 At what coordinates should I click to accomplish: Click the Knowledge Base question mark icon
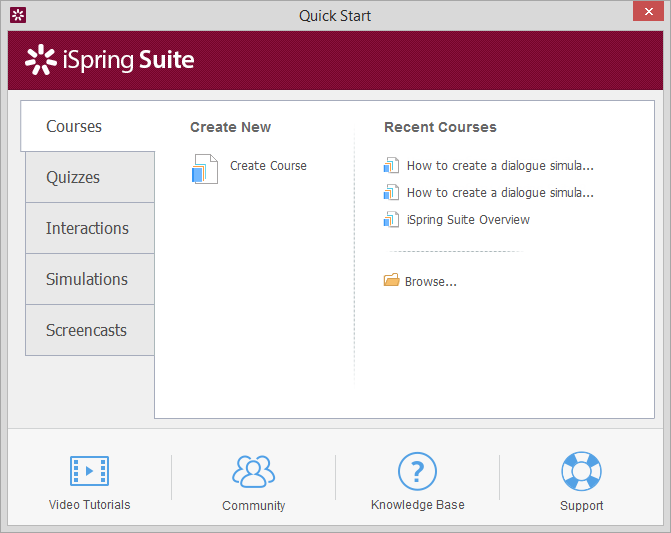[x=417, y=471]
